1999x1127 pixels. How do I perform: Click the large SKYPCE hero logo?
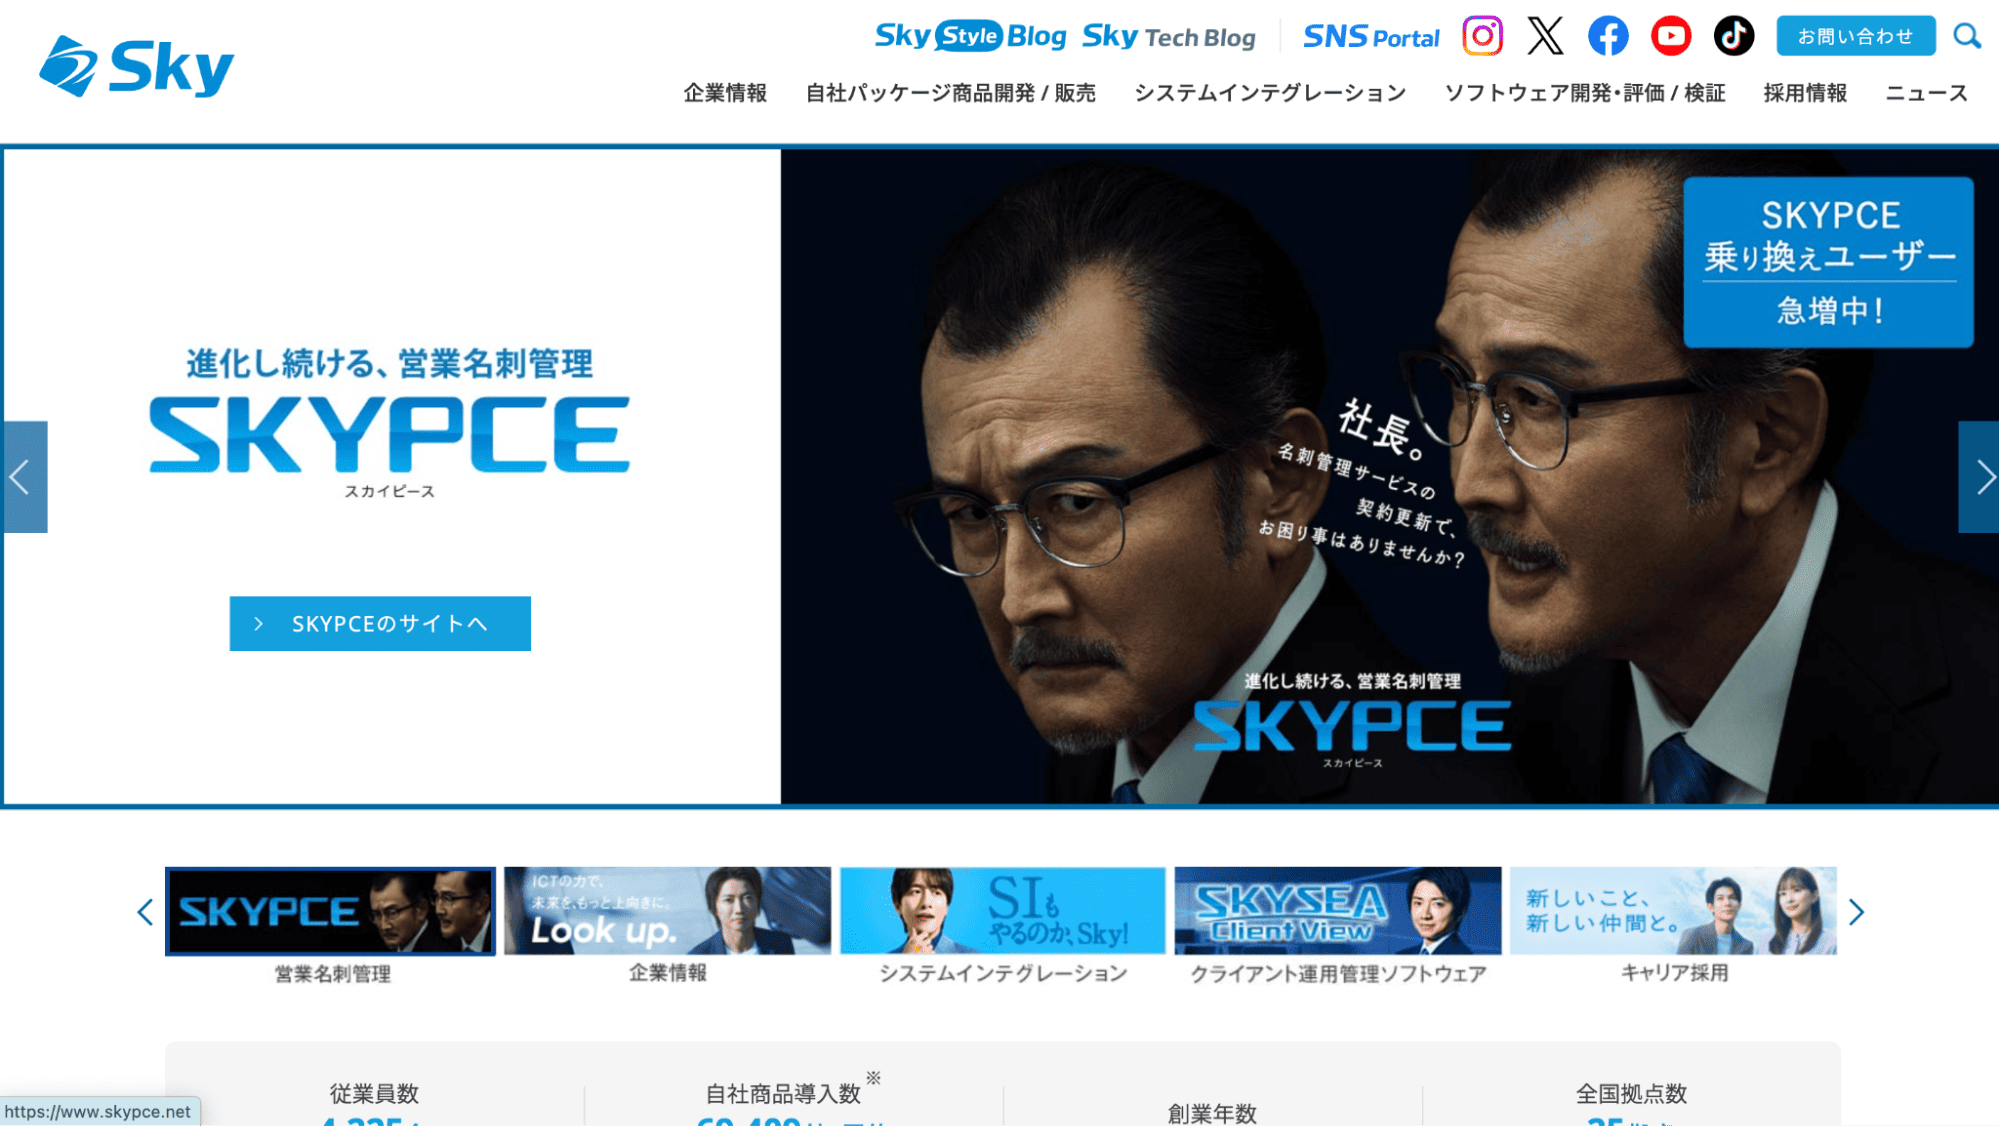click(x=390, y=434)
